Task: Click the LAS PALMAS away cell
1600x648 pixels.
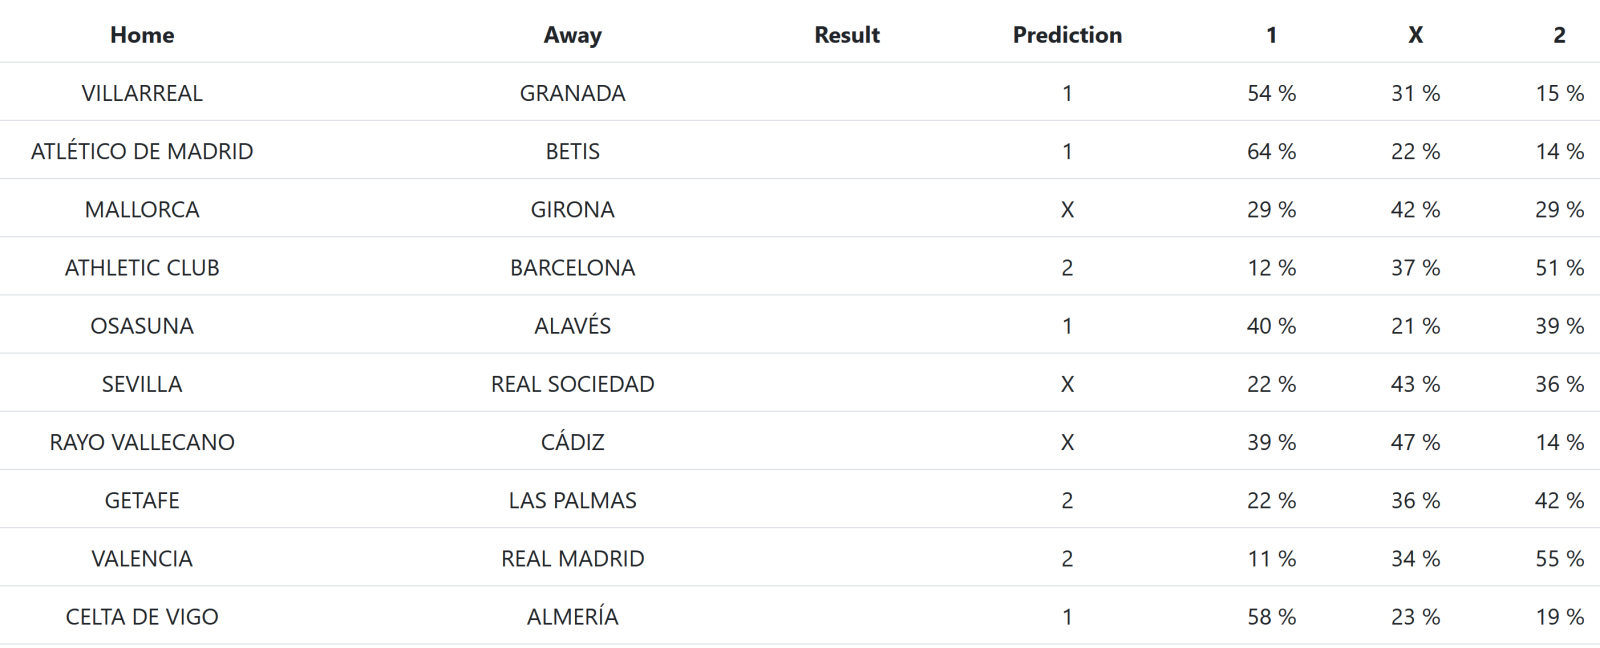Action: [x=572, y=500]
